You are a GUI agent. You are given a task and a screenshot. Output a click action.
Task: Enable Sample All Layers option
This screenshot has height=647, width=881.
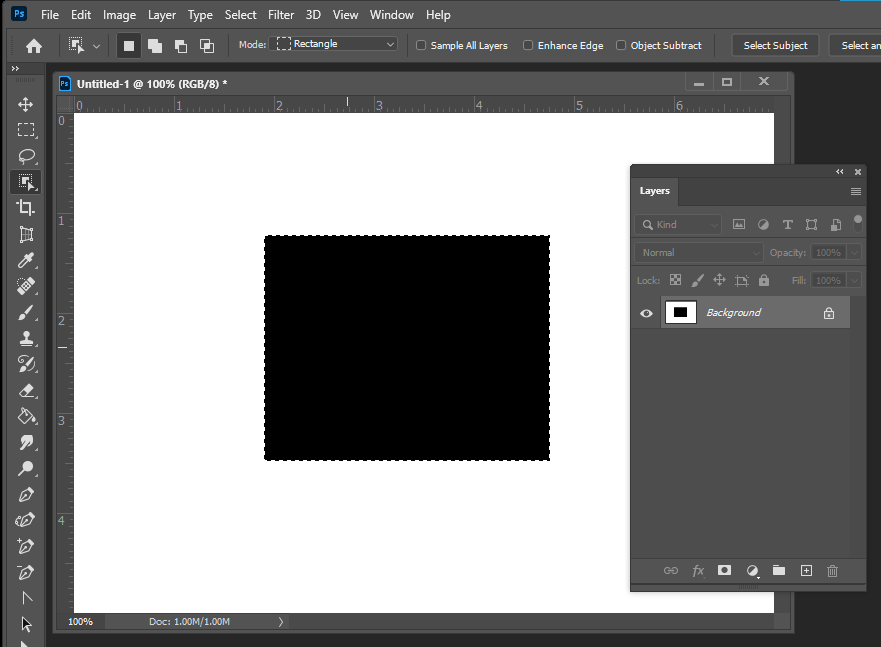pos(421,45)
